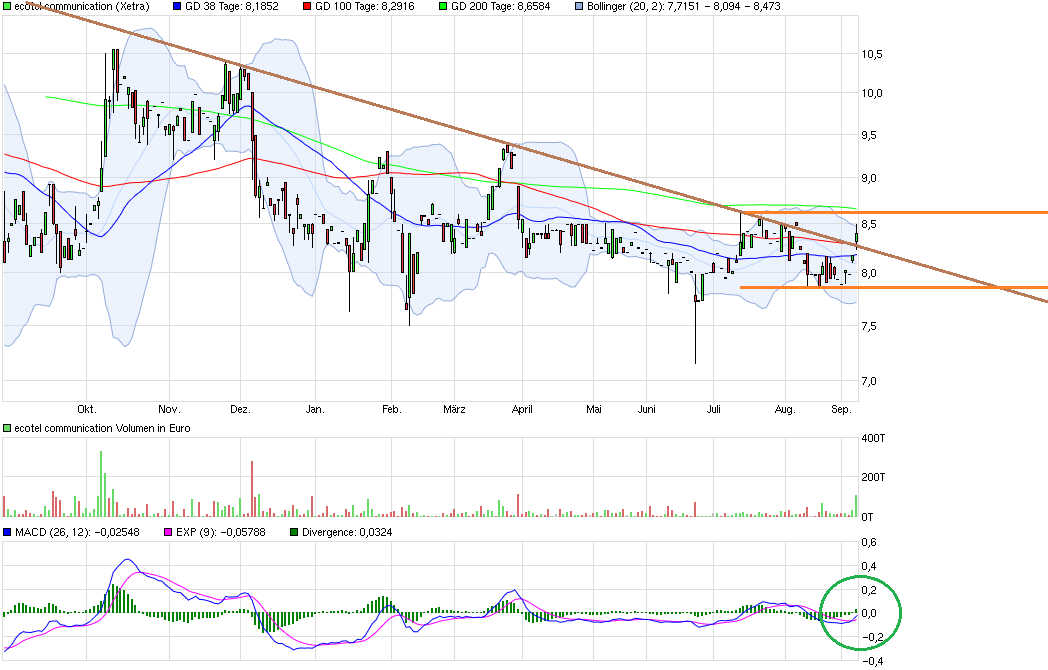
Task: Click 'ecotel communication Volumen in Euro' label
Action: click(102, 428)
